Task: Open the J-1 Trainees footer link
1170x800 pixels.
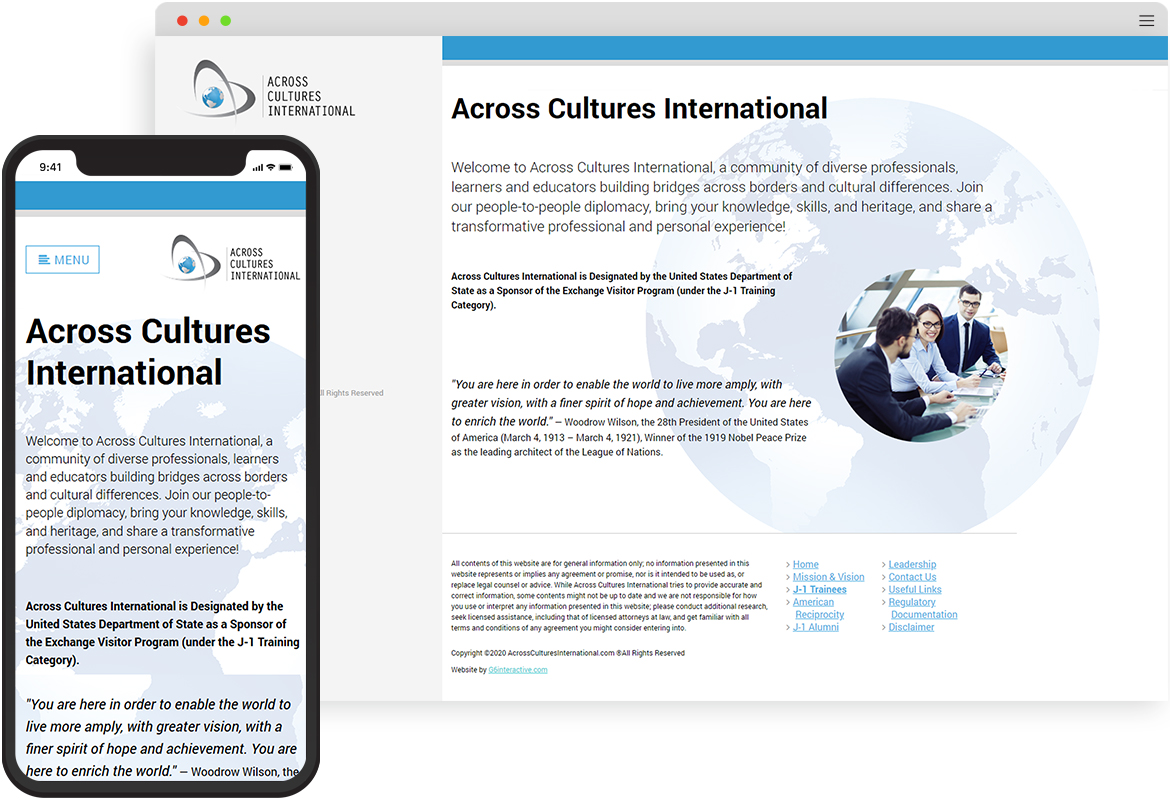Action: pos(819,590)
